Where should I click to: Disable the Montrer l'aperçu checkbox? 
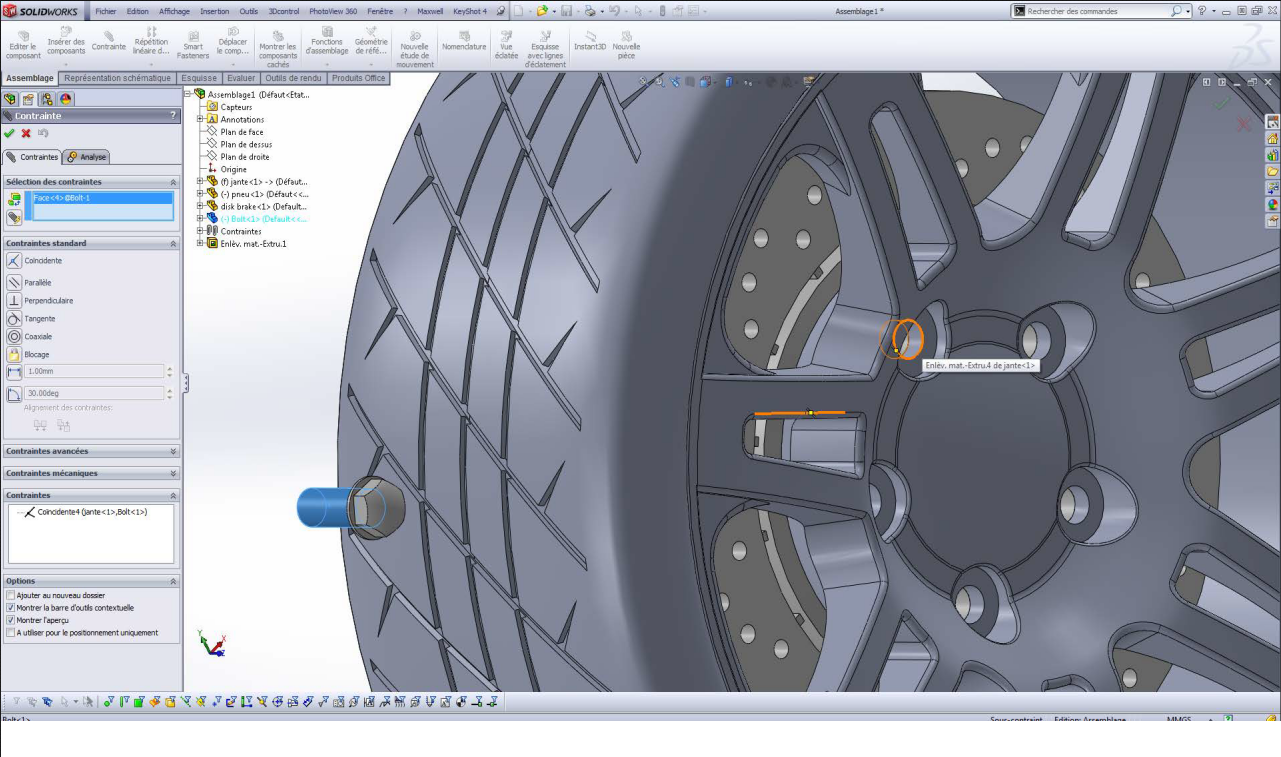[x=11, y=620]
